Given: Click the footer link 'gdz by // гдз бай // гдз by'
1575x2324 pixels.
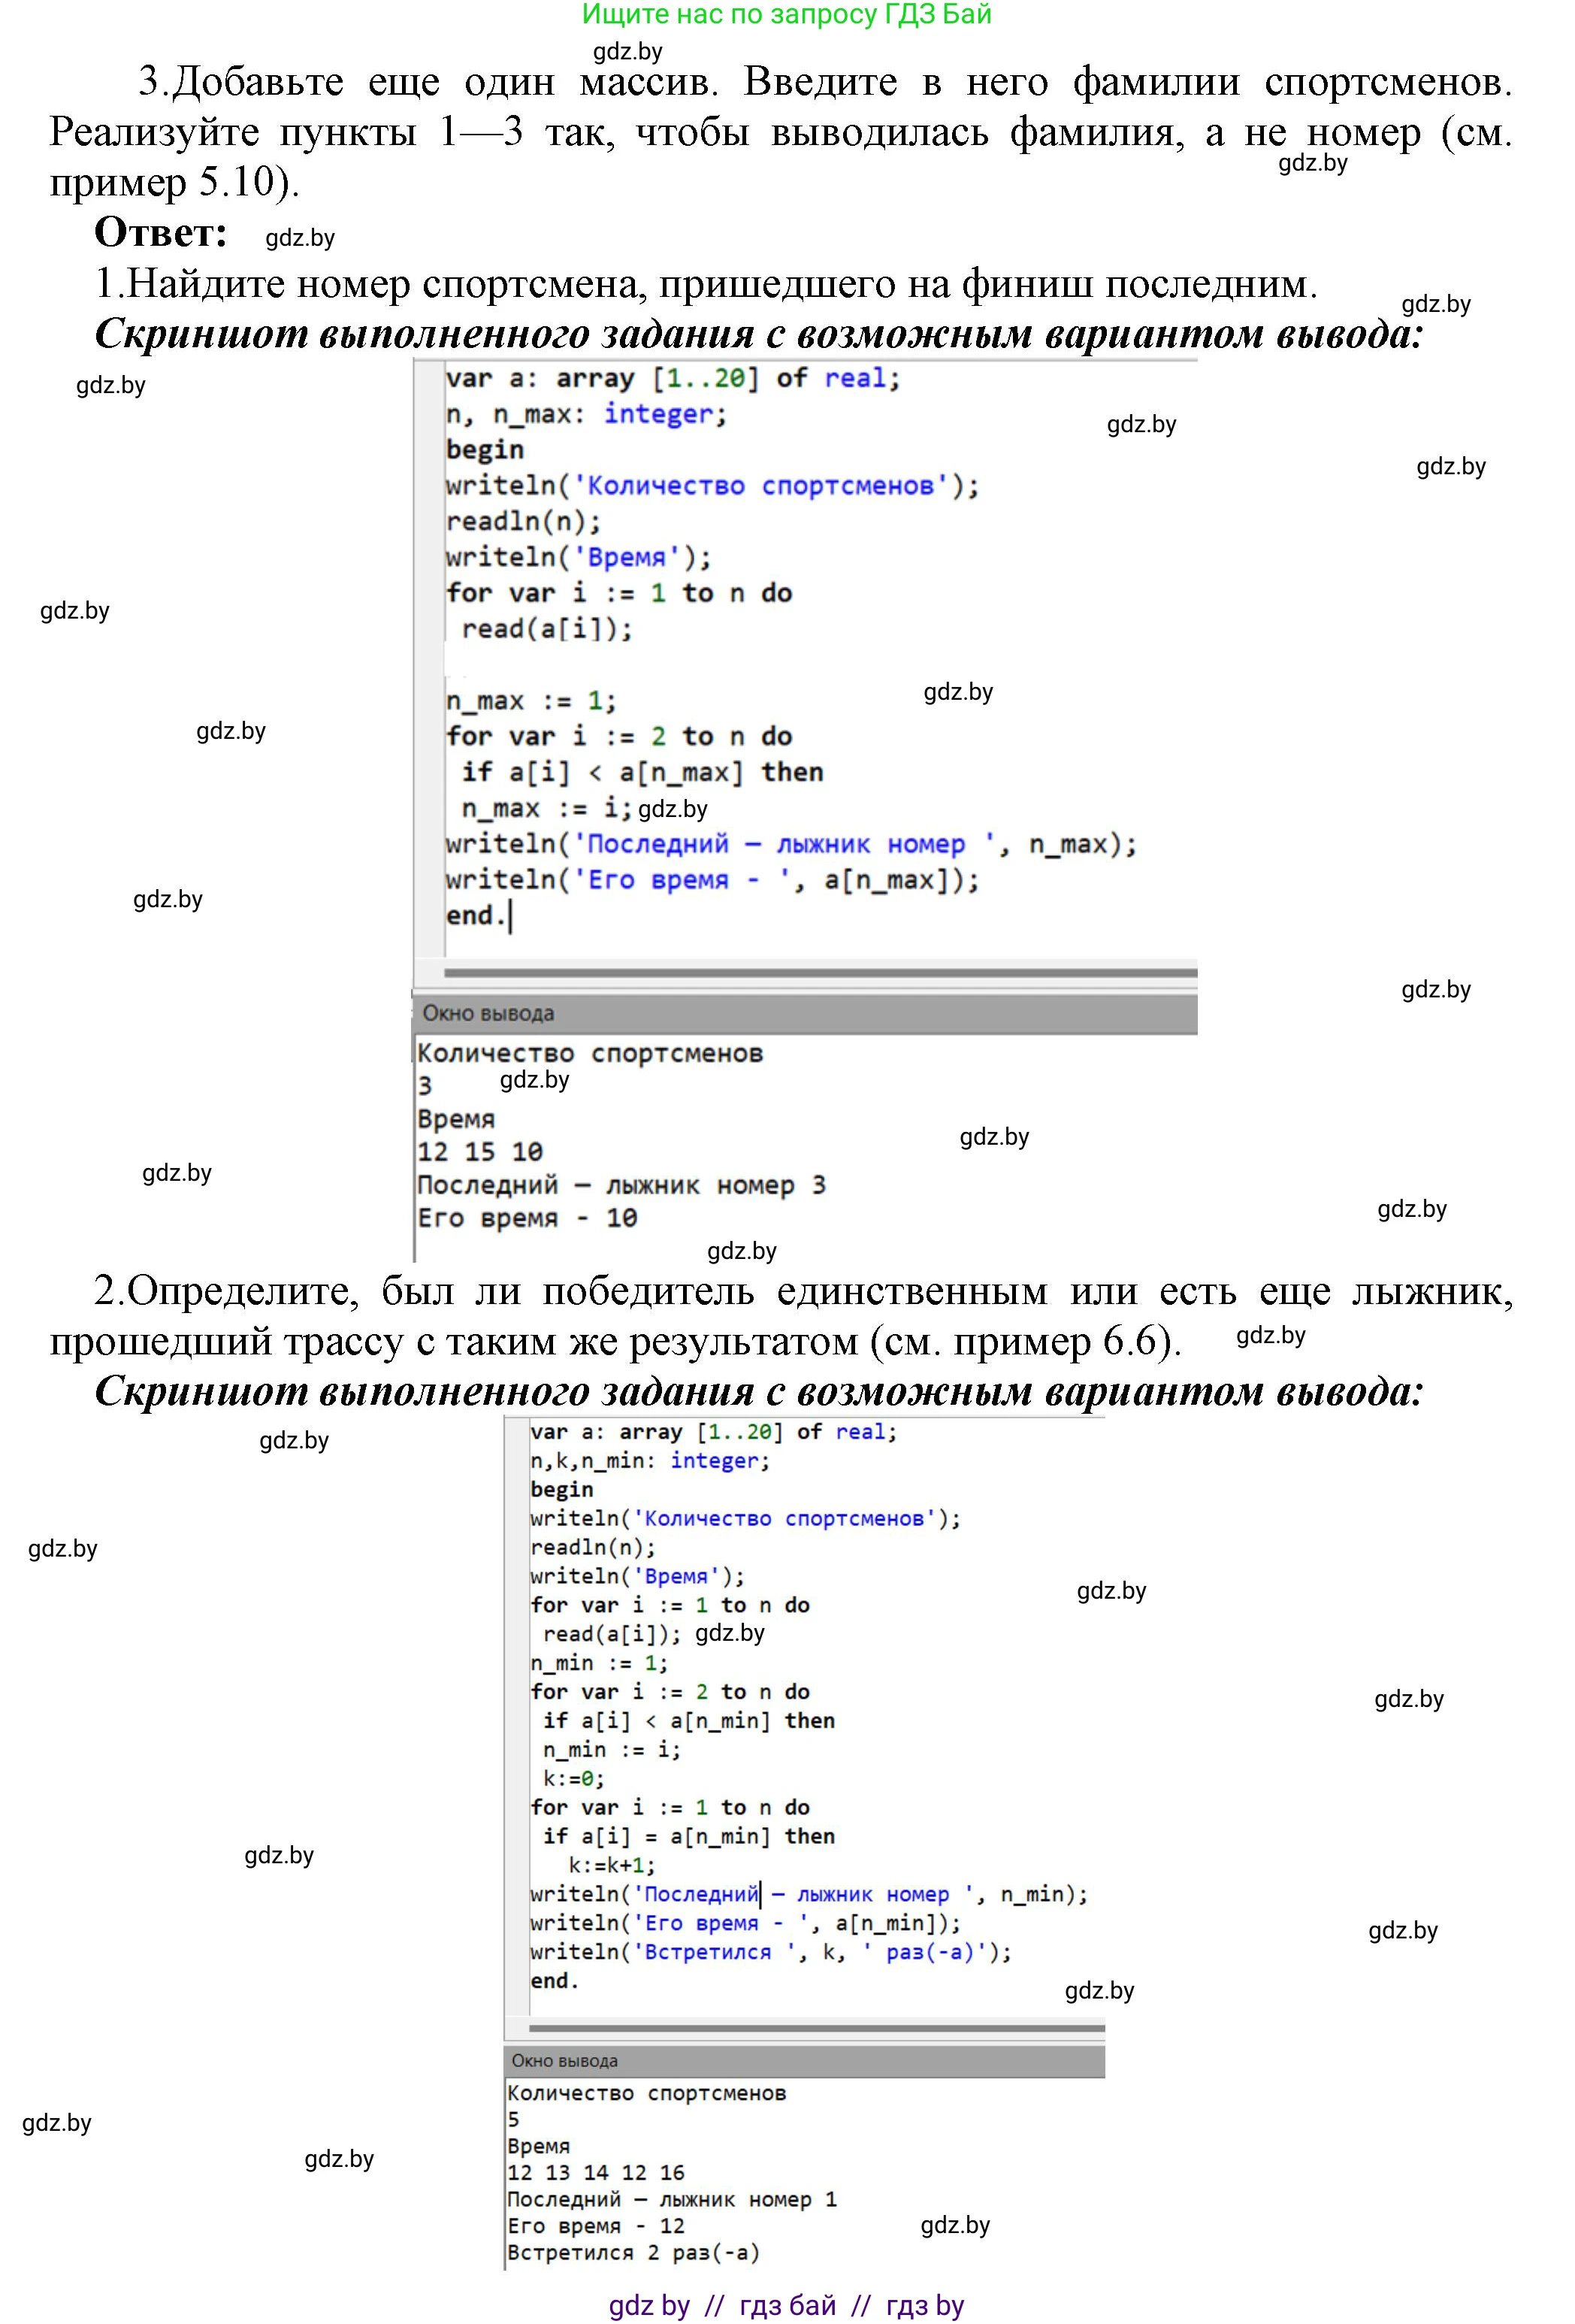Looking at the screenshot, I should (x=786, y=2305).
